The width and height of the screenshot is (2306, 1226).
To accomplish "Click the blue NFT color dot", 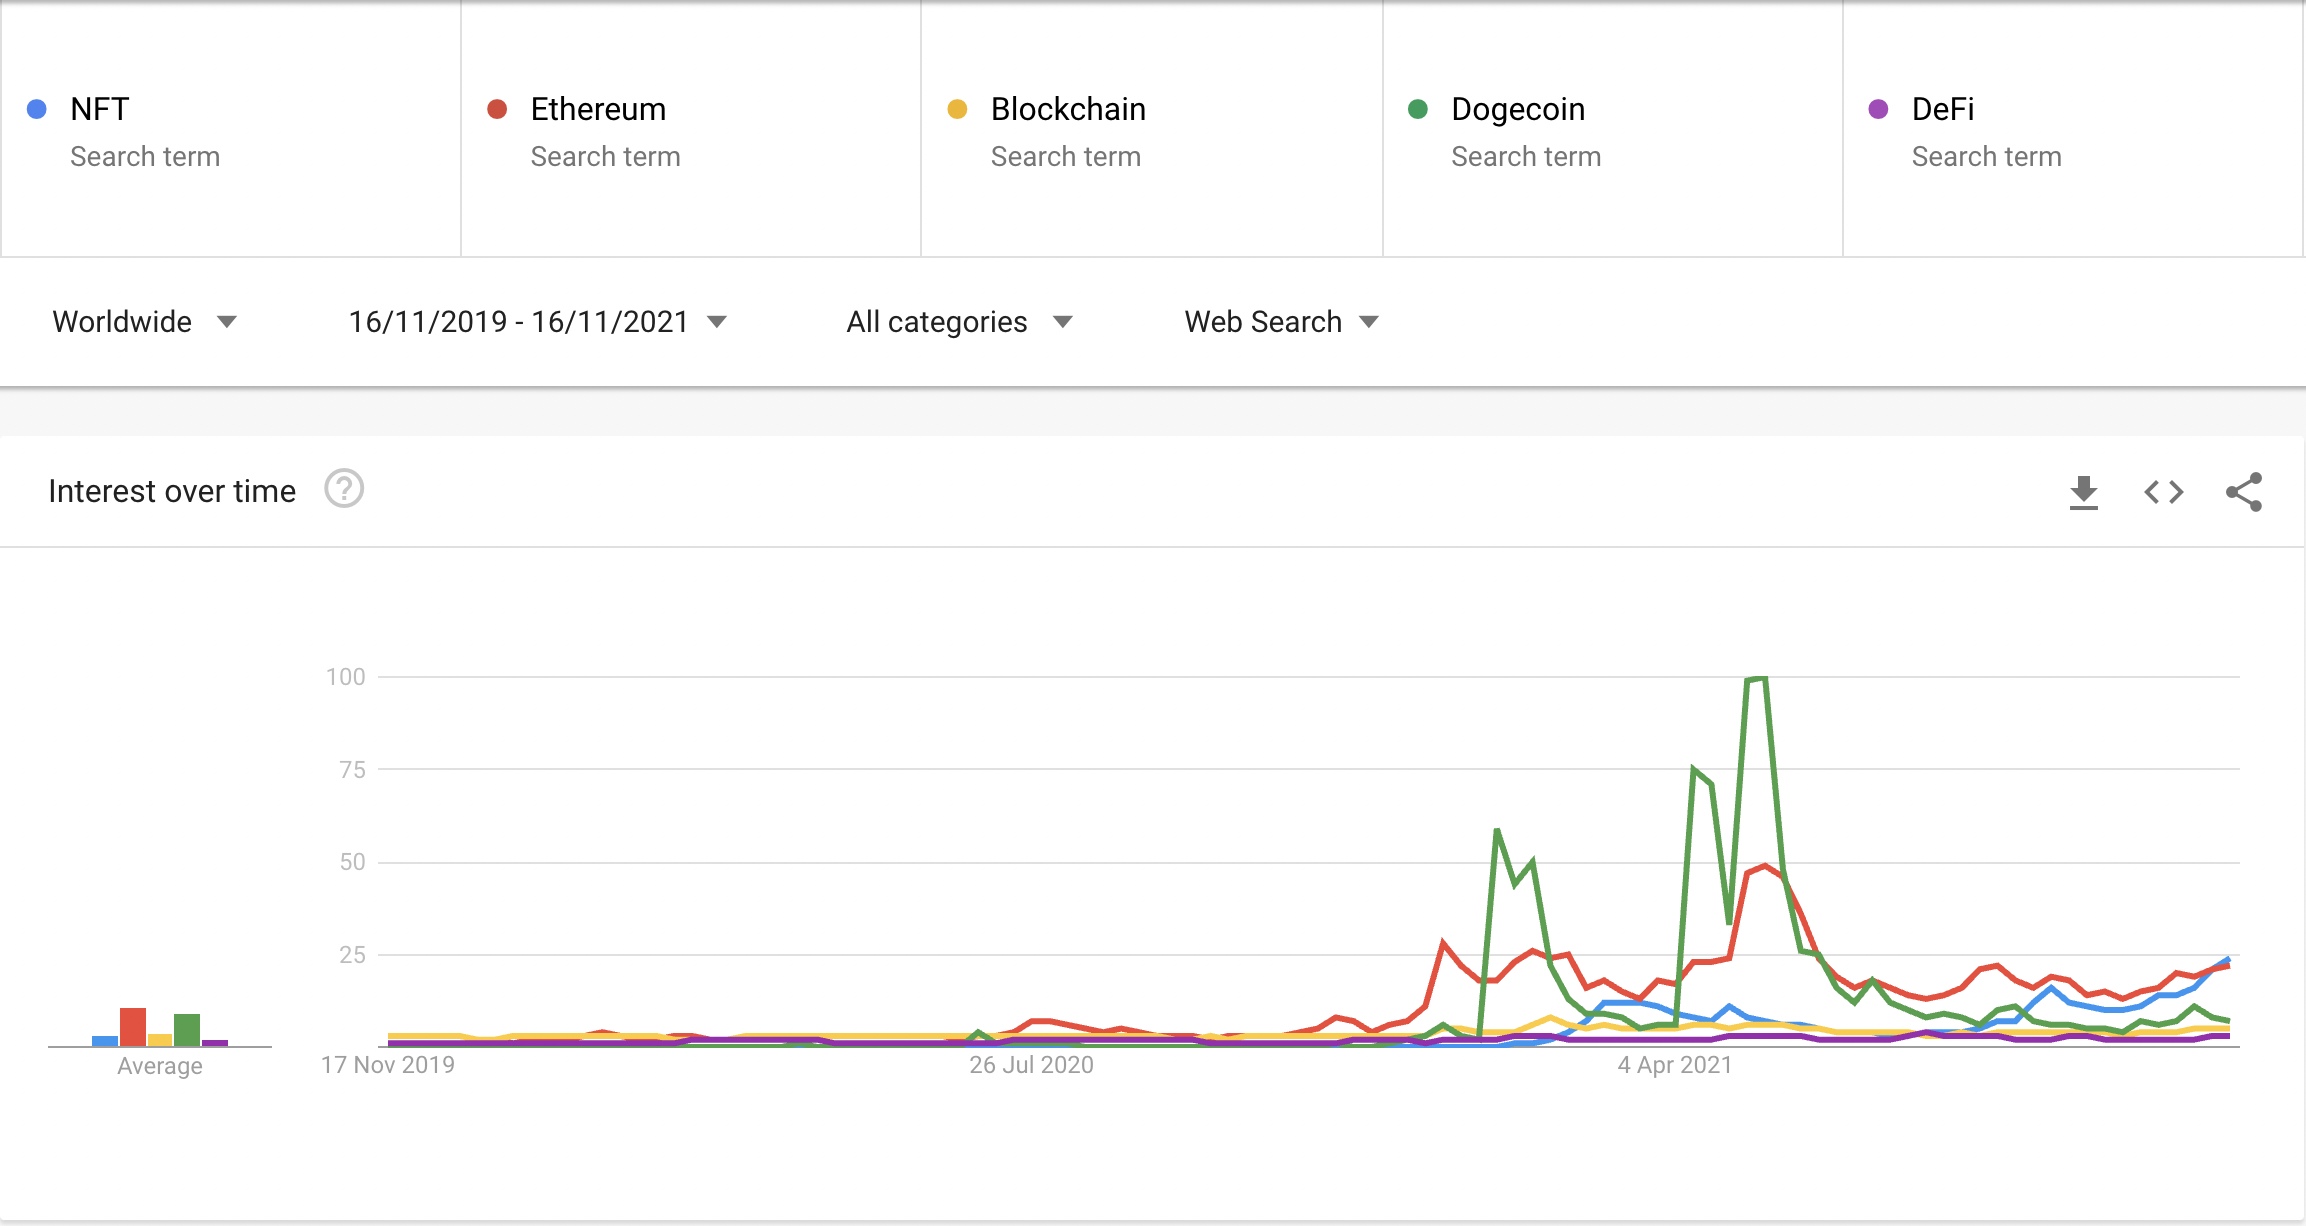I will [37, 109].
